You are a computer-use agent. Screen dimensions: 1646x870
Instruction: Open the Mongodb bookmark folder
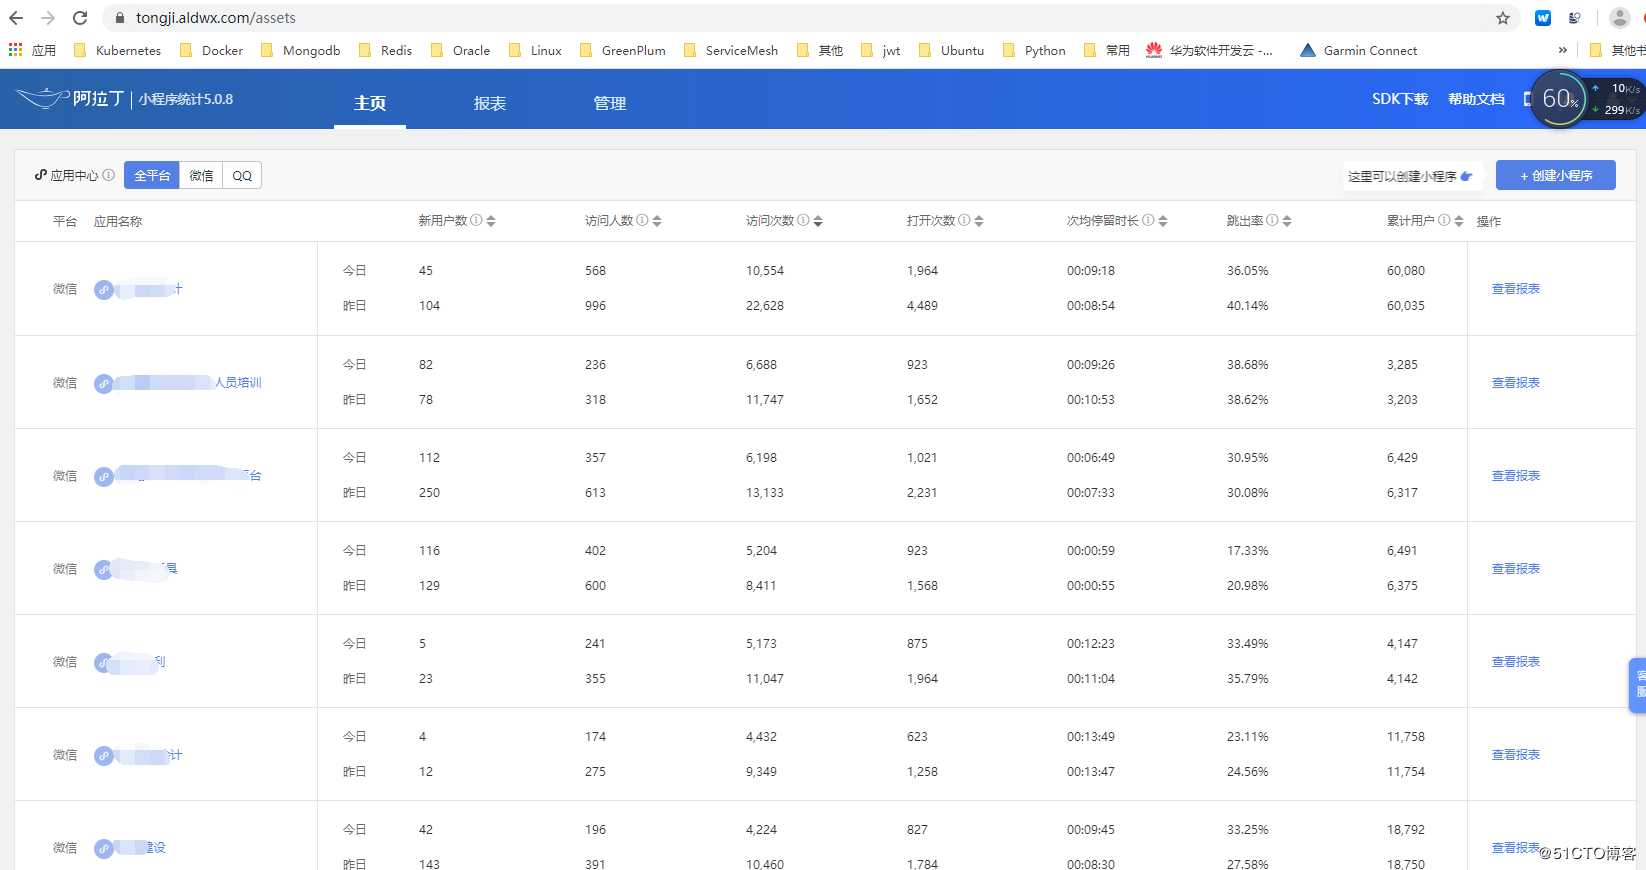click(x=300, y=50)
